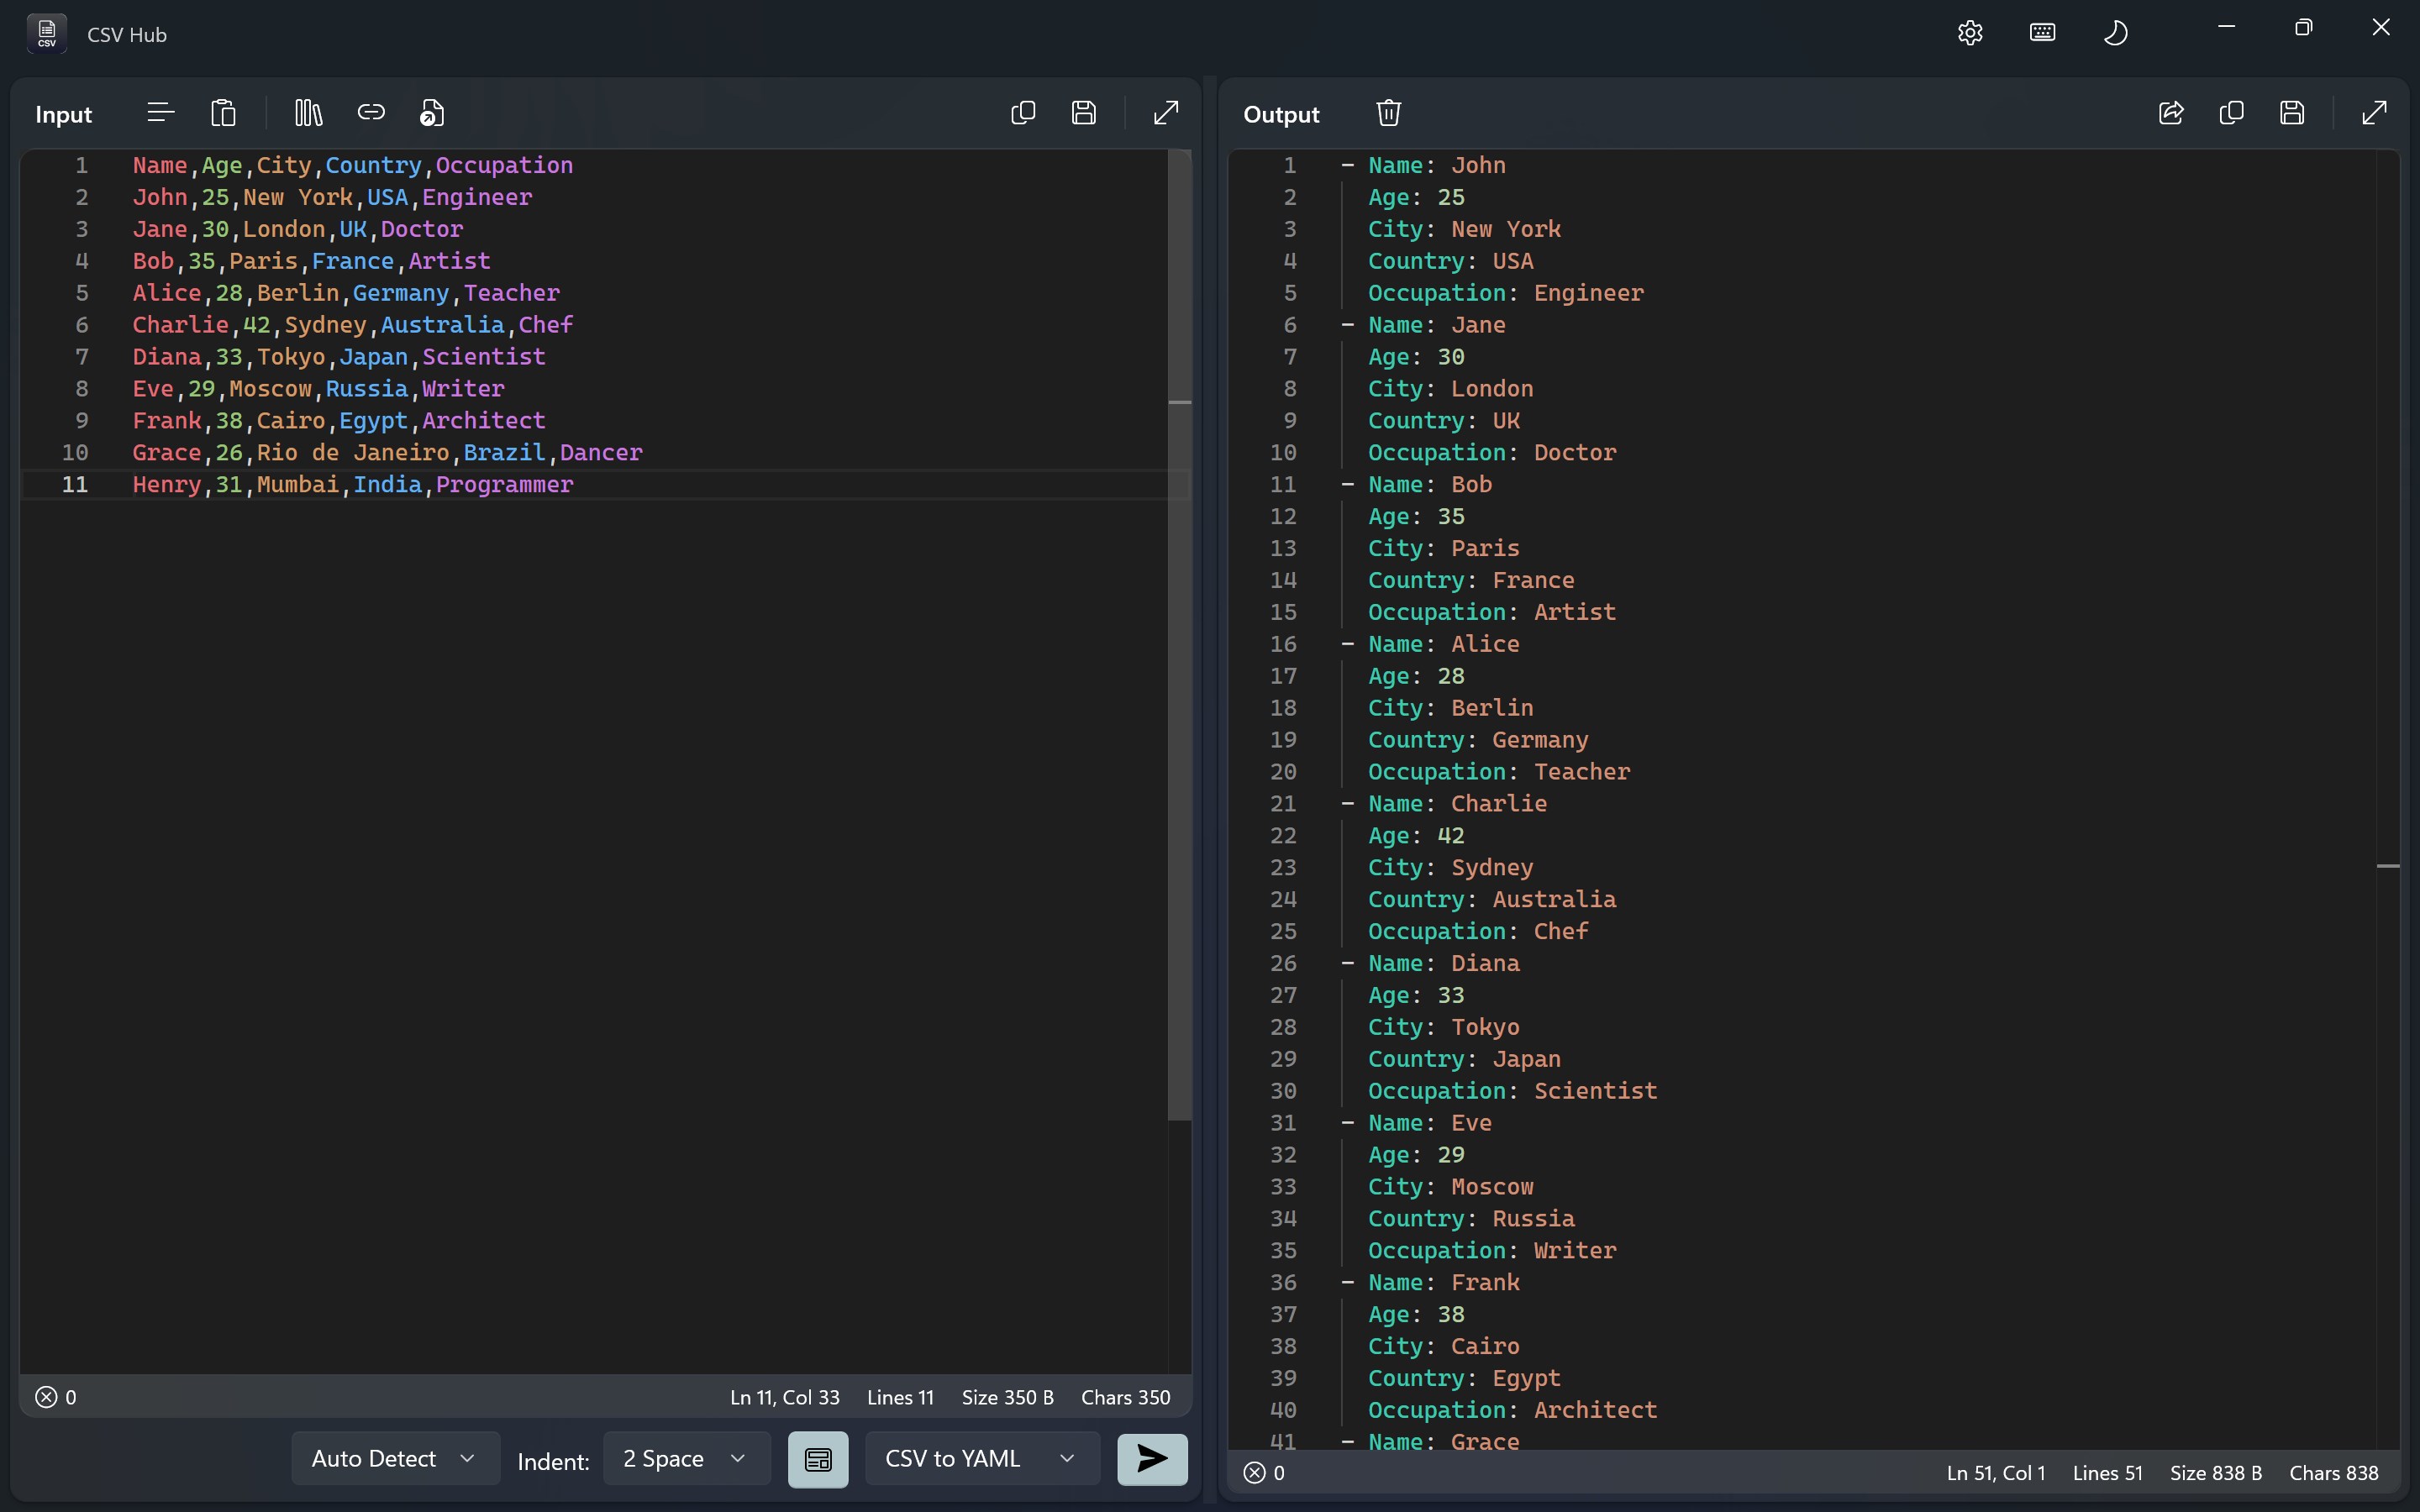Check the error counter in the status bar
This screenshot has height=1512, width=2420.
point(56,1397)
